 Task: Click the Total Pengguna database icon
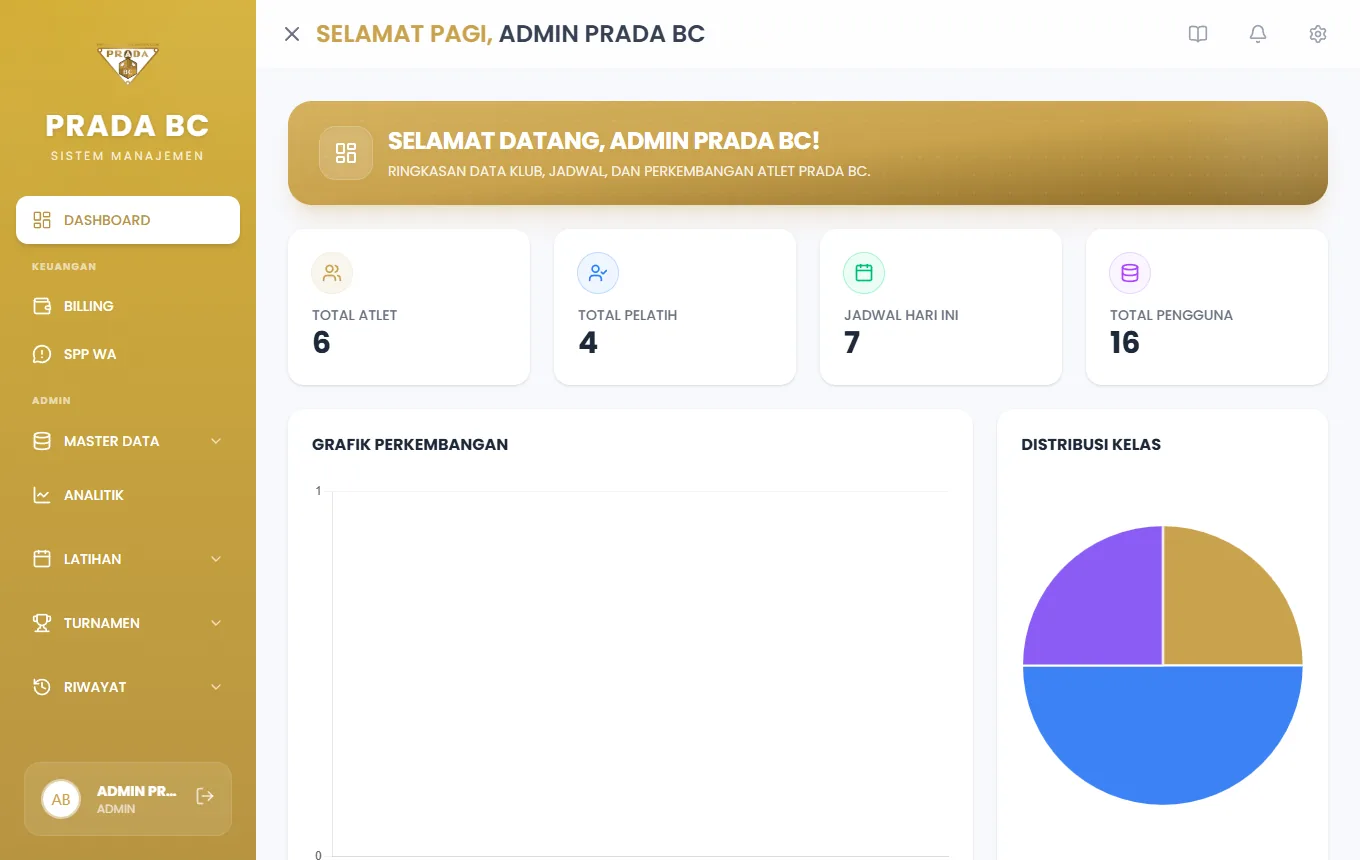coord(1130,273)
